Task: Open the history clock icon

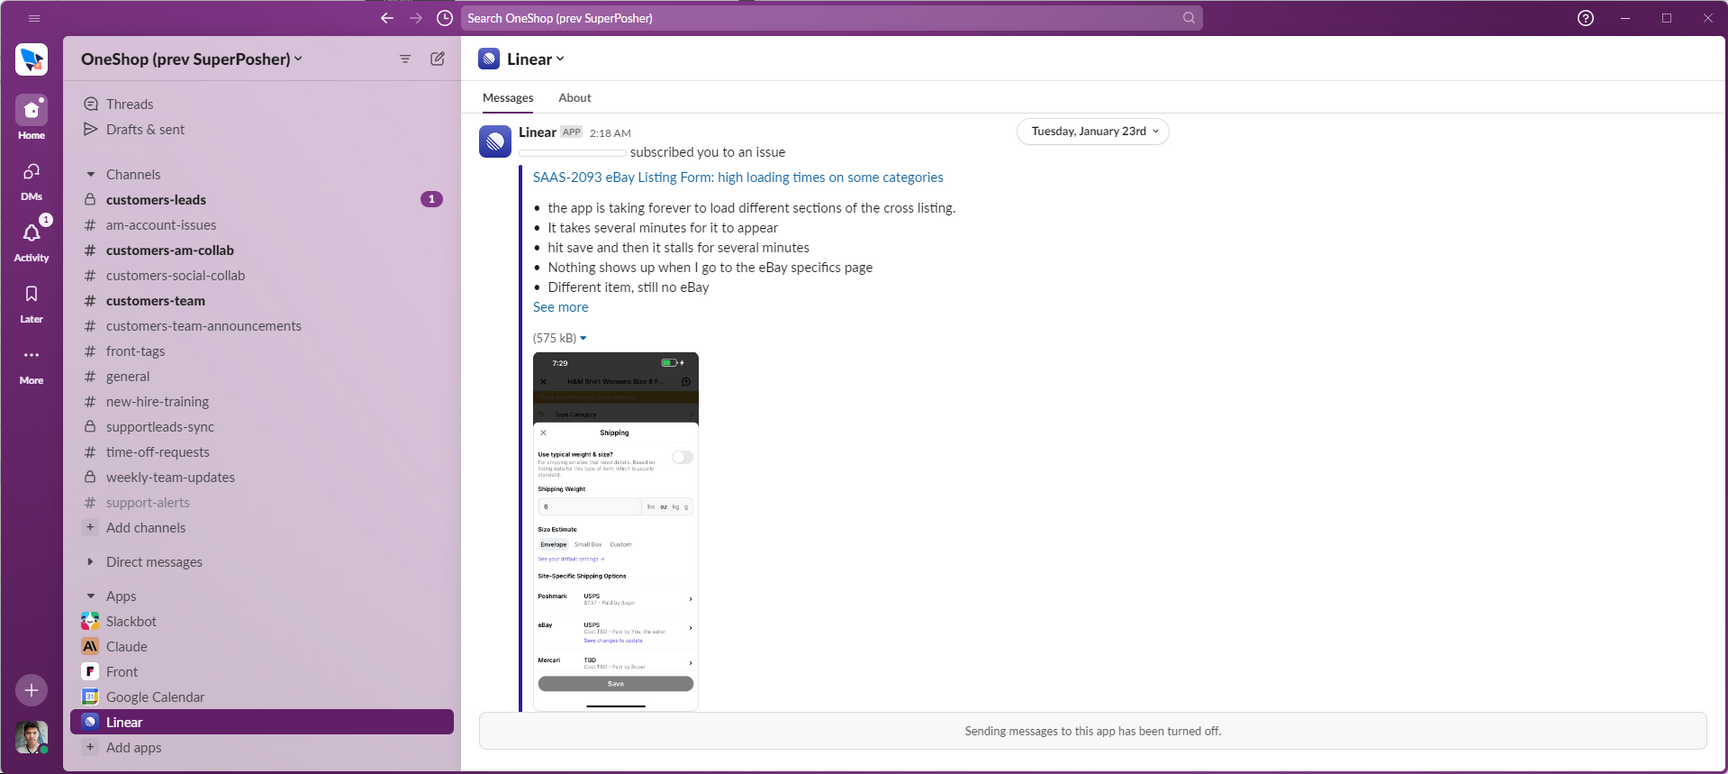Action: pyautogui.click(x=445, y=18)
